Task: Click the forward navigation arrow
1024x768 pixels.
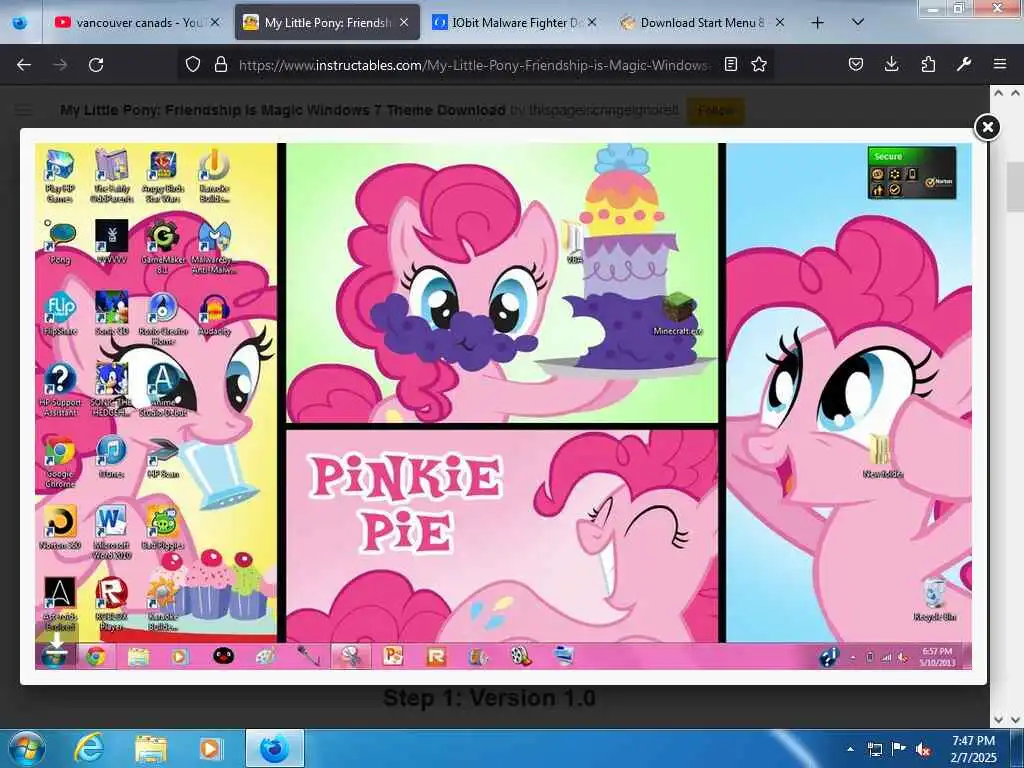Action: [x=60, y=65]
